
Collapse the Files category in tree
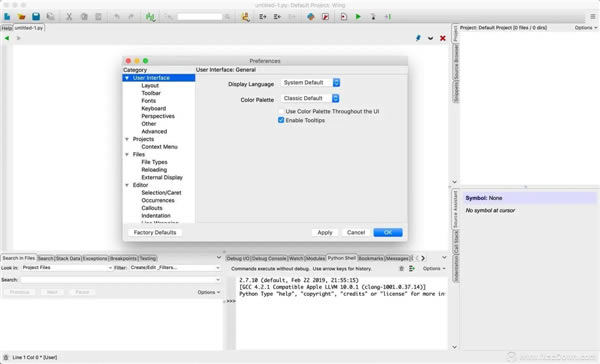tap(127, 155)
